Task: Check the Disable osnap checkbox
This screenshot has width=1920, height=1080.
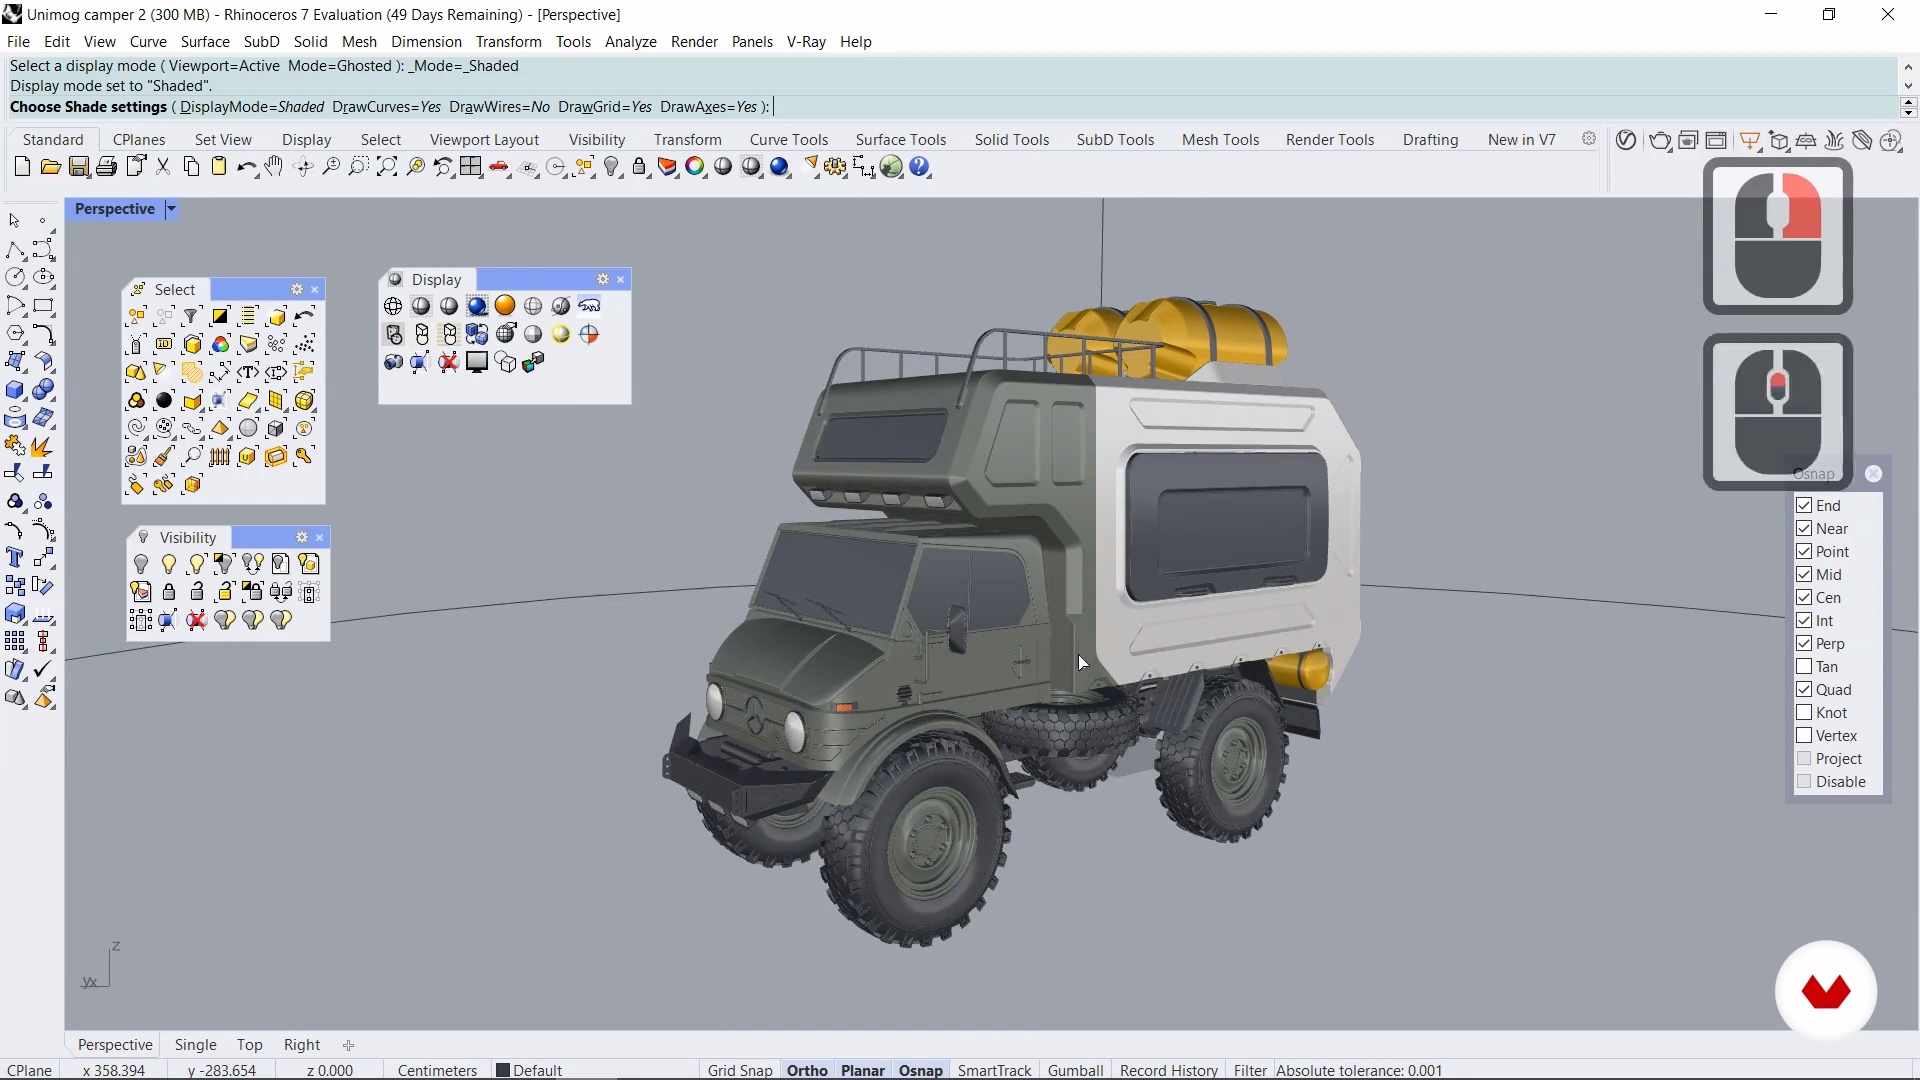Action: point(1804,781)
